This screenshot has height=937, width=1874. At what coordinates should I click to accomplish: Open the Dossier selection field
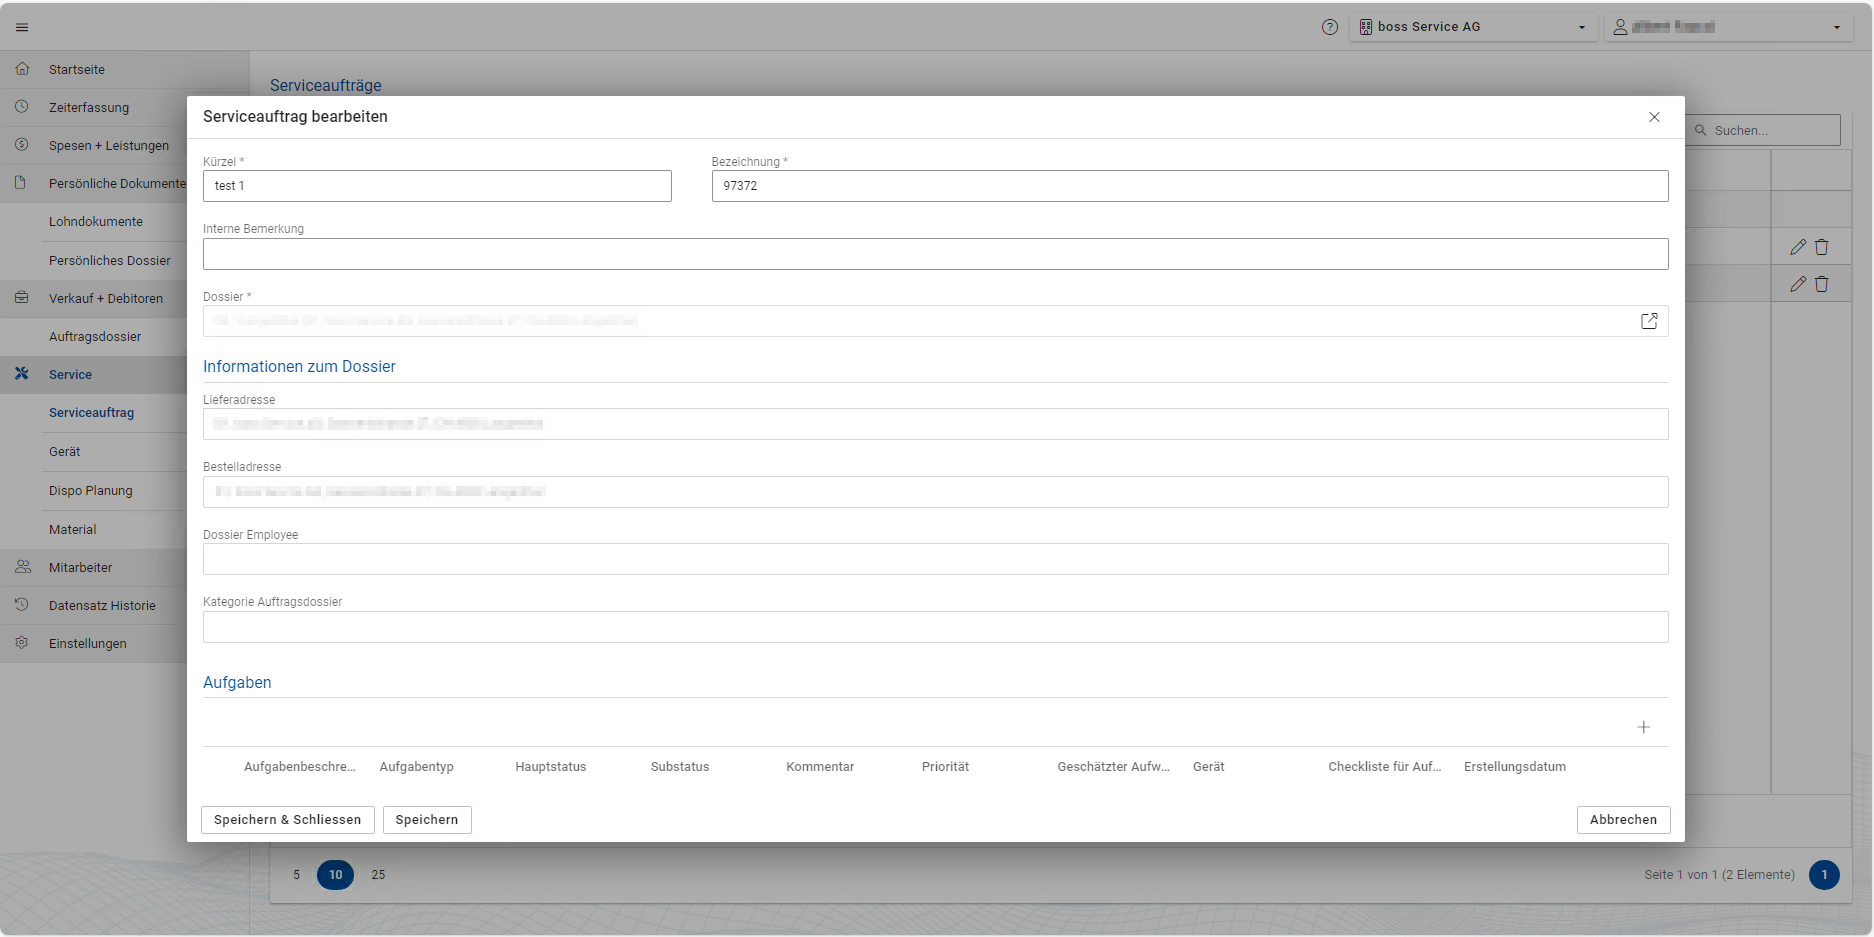[x=920, y=321]
